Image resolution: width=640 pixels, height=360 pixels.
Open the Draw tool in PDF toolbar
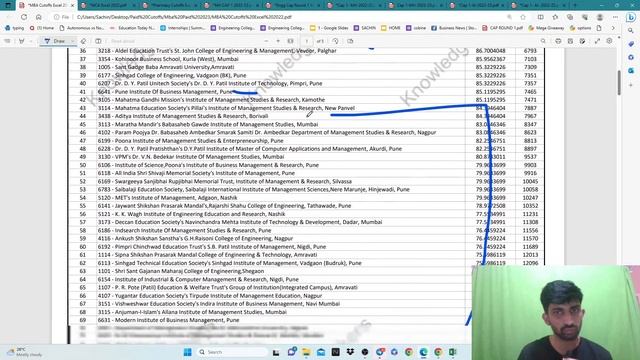tap(55, 41)
